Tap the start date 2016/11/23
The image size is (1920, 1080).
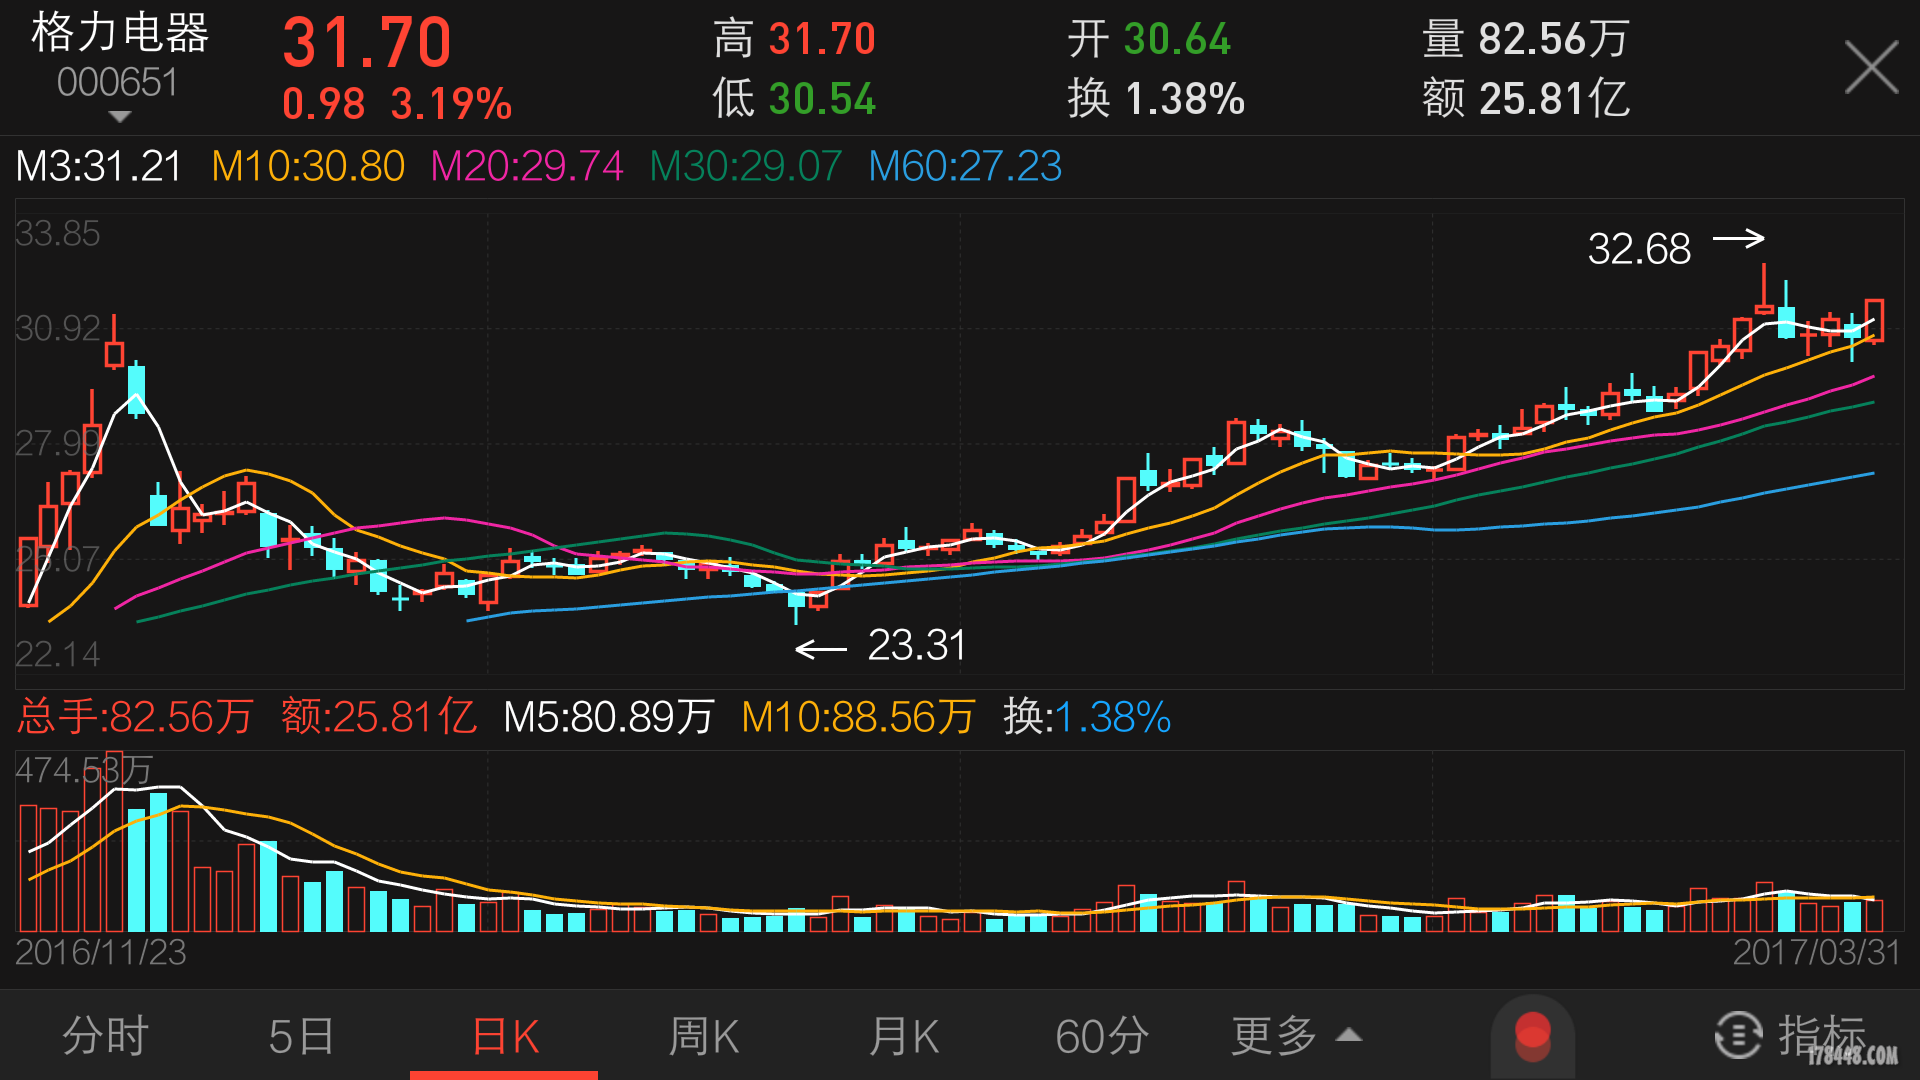coord(101,952)
